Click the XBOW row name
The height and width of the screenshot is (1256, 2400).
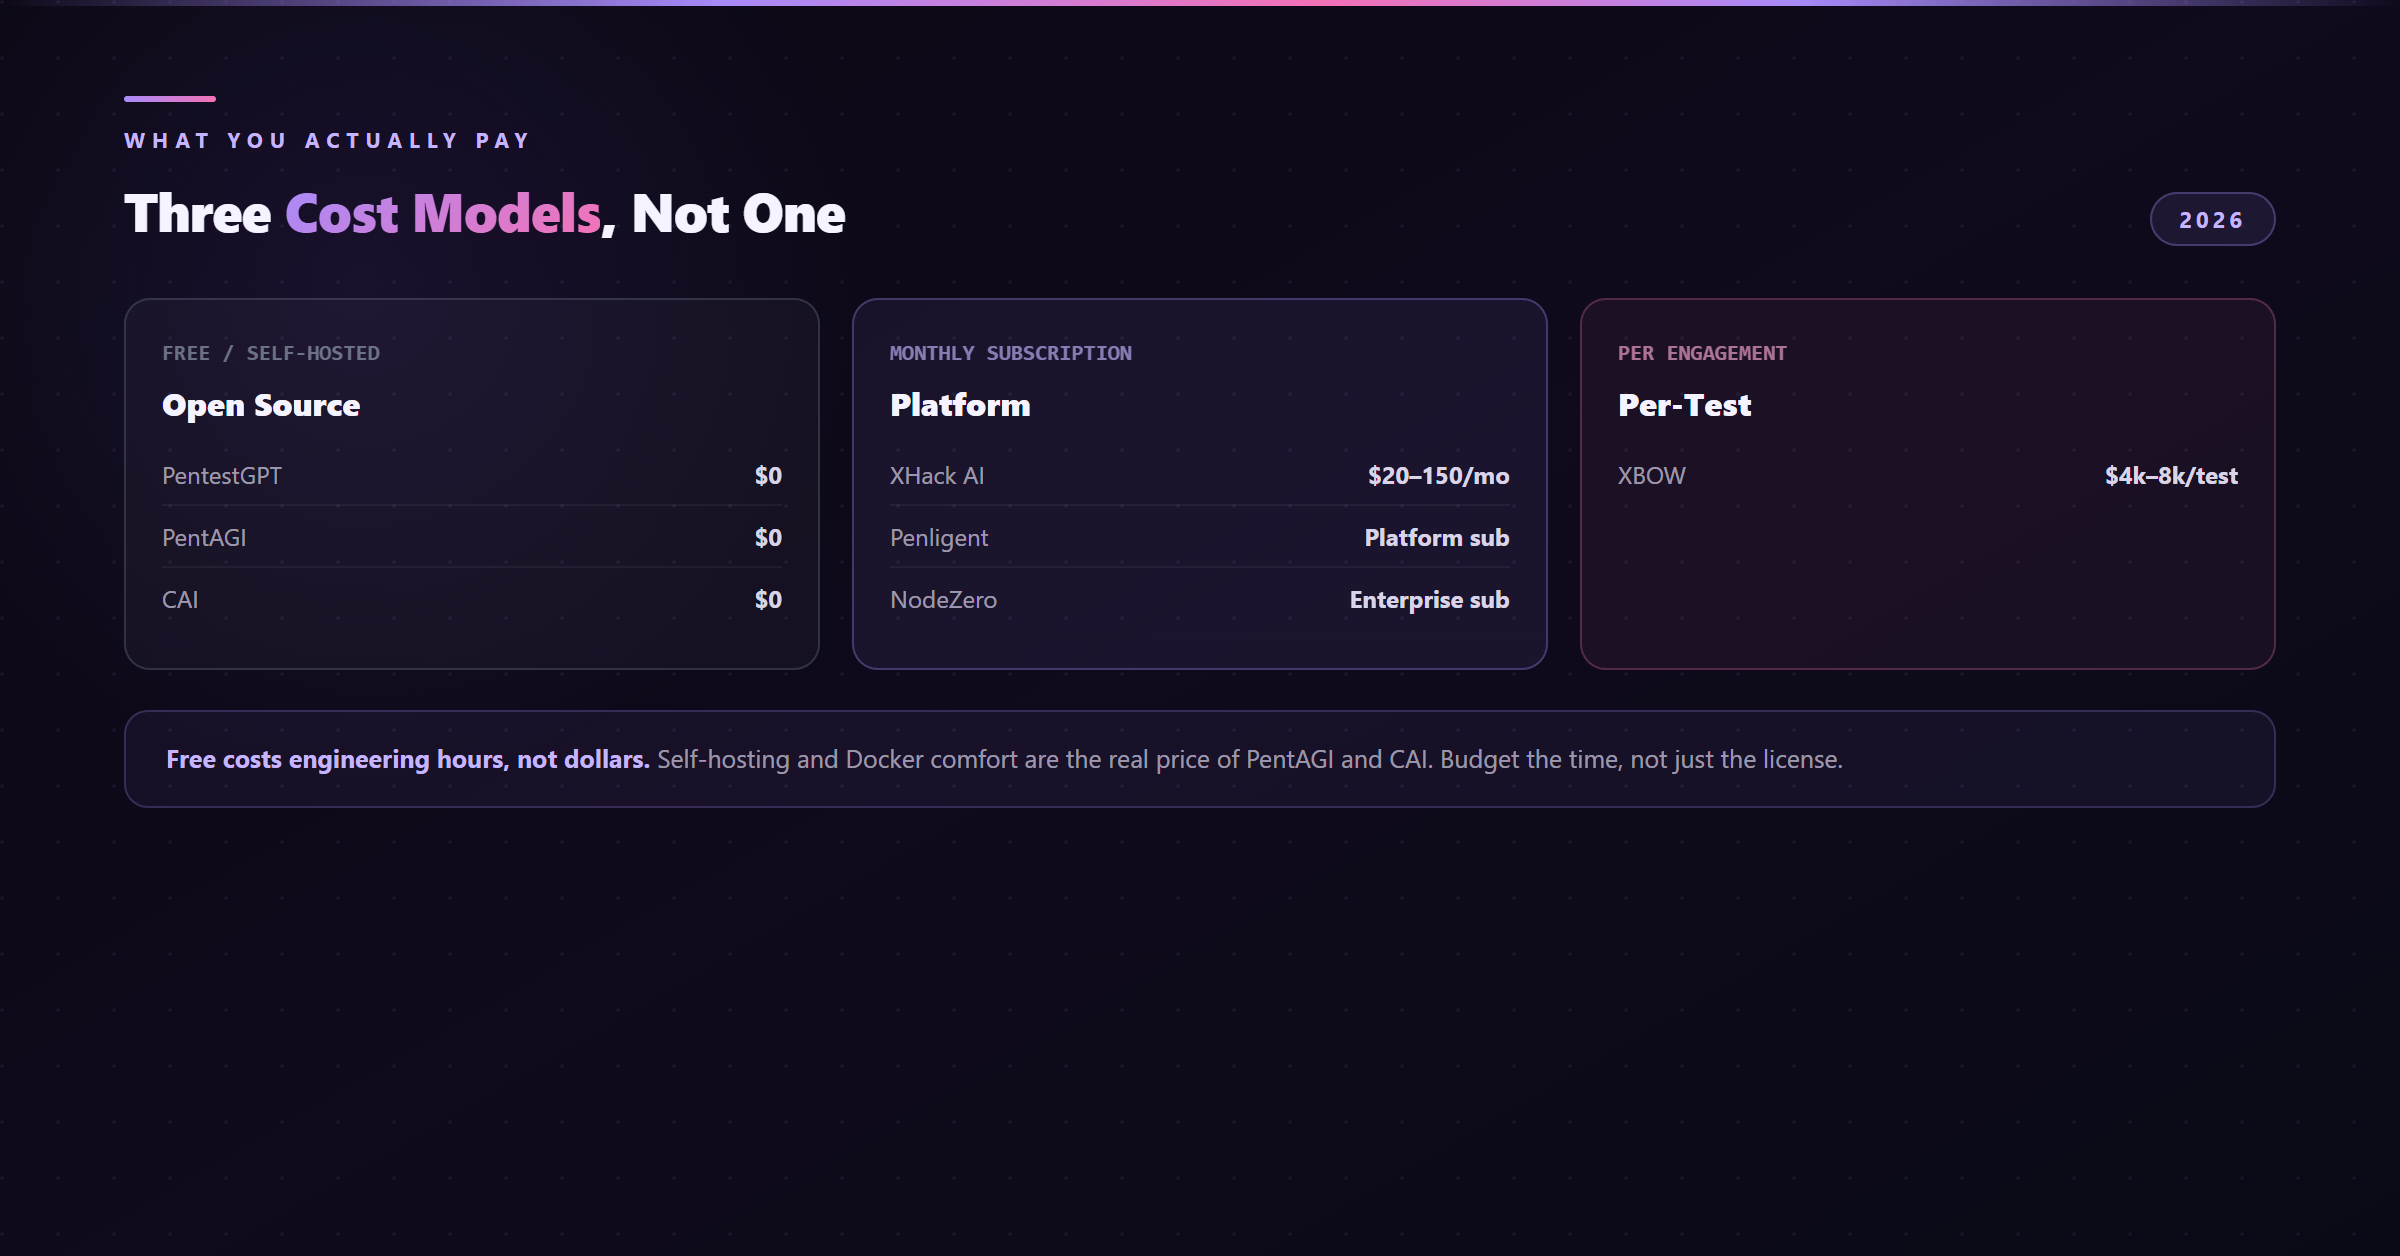pyautogui.click(x=1652, y=476)
